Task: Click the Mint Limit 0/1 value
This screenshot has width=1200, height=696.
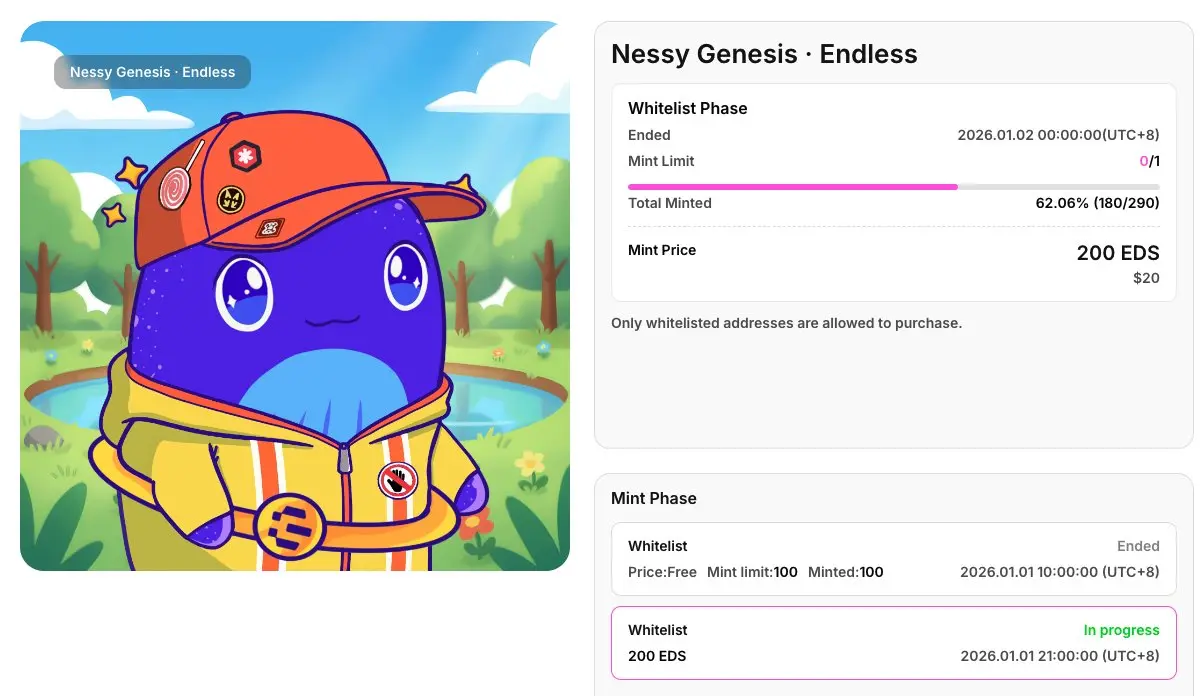Action: 1149,161
